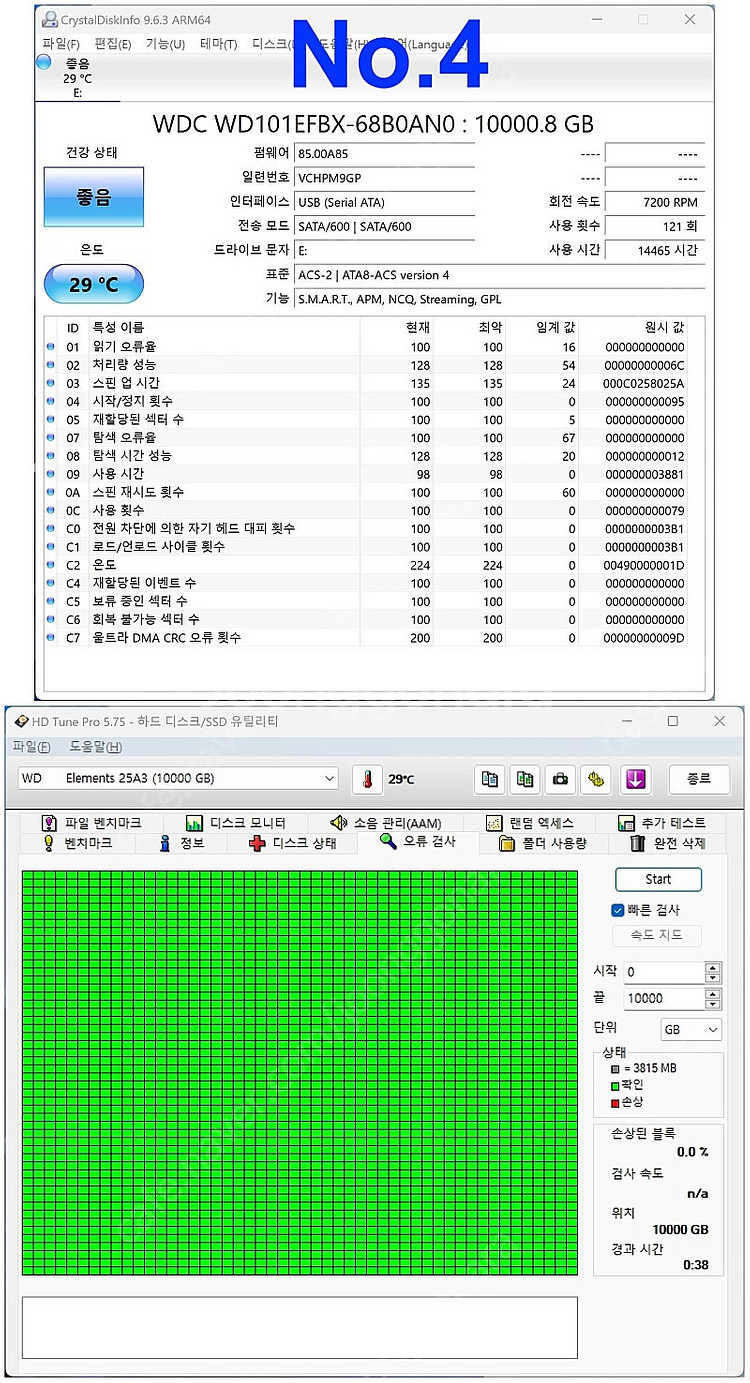This screenshot has height=1383, width=750.
Task: Open the 기능(U) menu in CrystalDiskInfo
Action: click(165, 44)
